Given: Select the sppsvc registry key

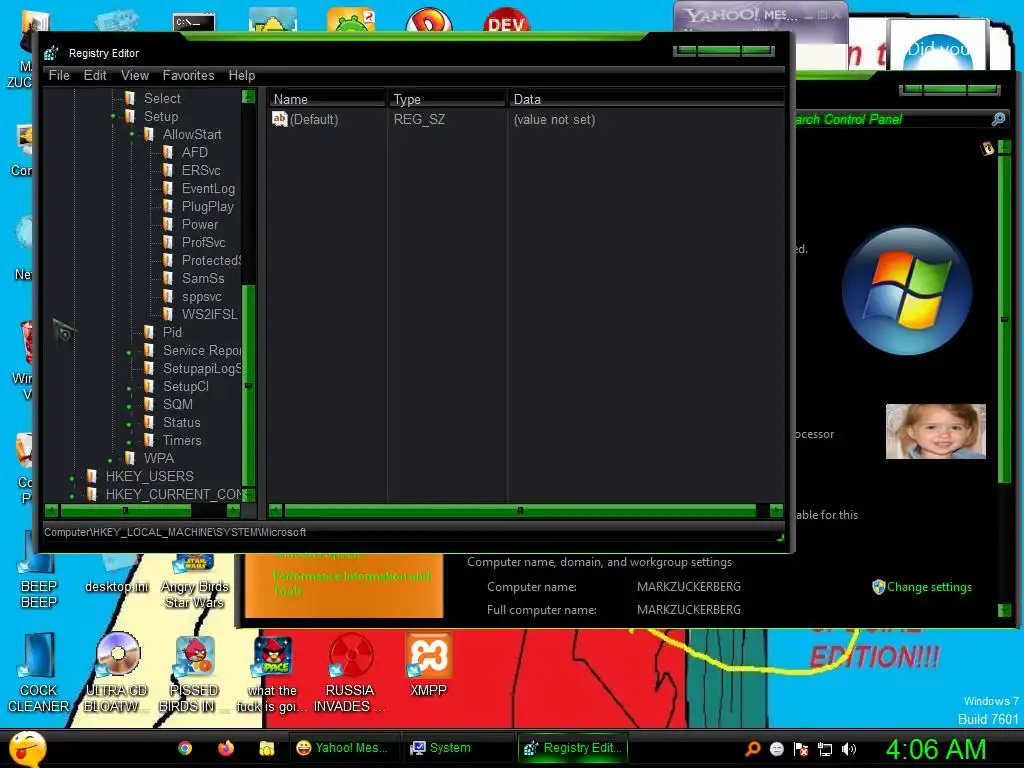Looking at the screenshot, I should 201,296.
